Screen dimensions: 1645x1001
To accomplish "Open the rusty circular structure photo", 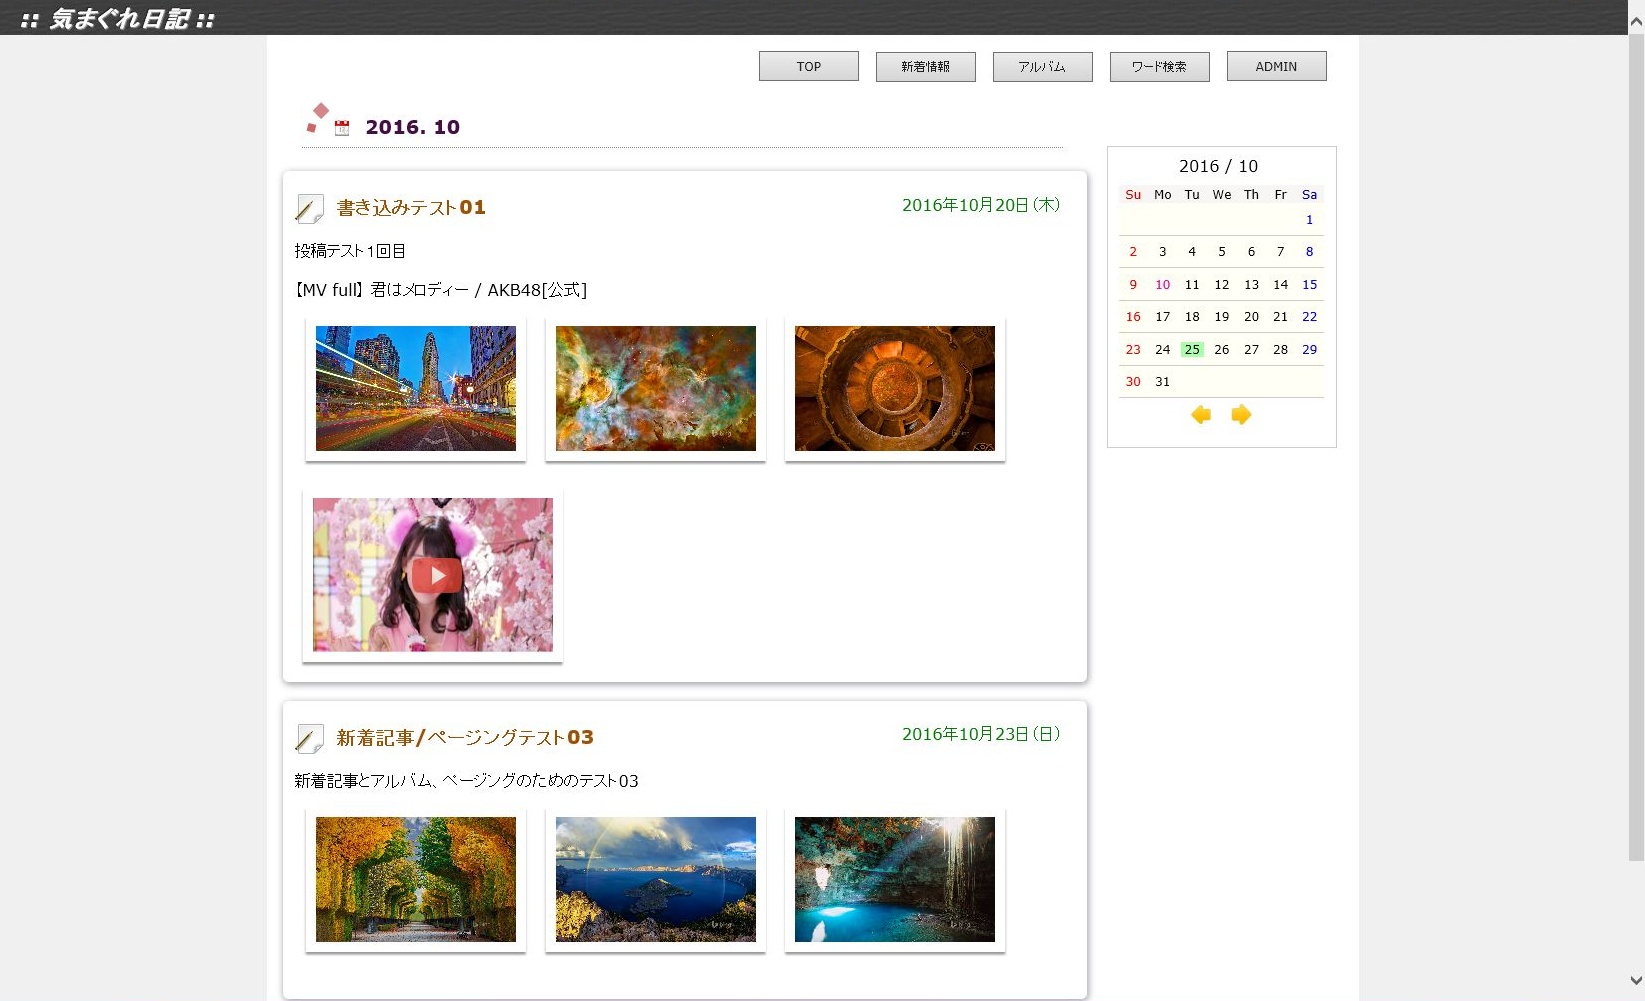I will click(894, 388).
